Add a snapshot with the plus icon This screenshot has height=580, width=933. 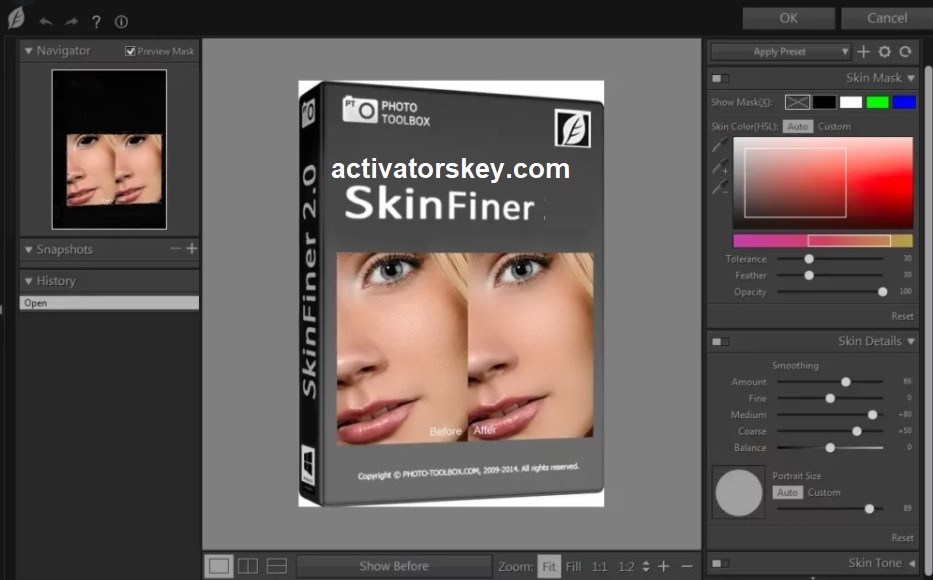pos(192,248)
